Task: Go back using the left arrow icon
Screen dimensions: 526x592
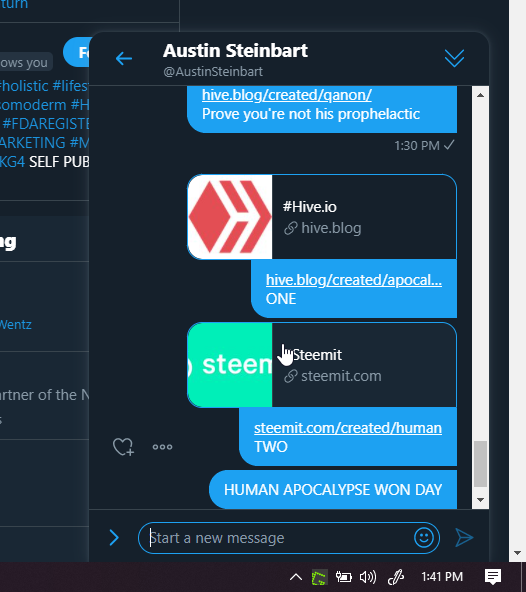Action: [124, 59]
